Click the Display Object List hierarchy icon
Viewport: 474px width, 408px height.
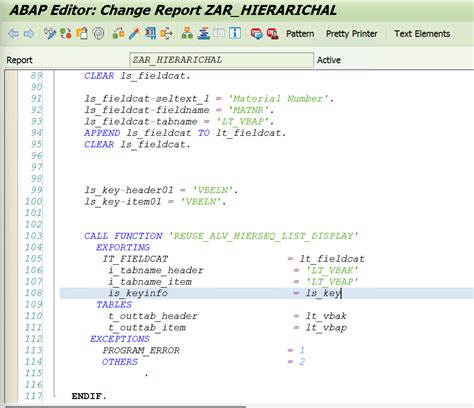tap(187, 33)
